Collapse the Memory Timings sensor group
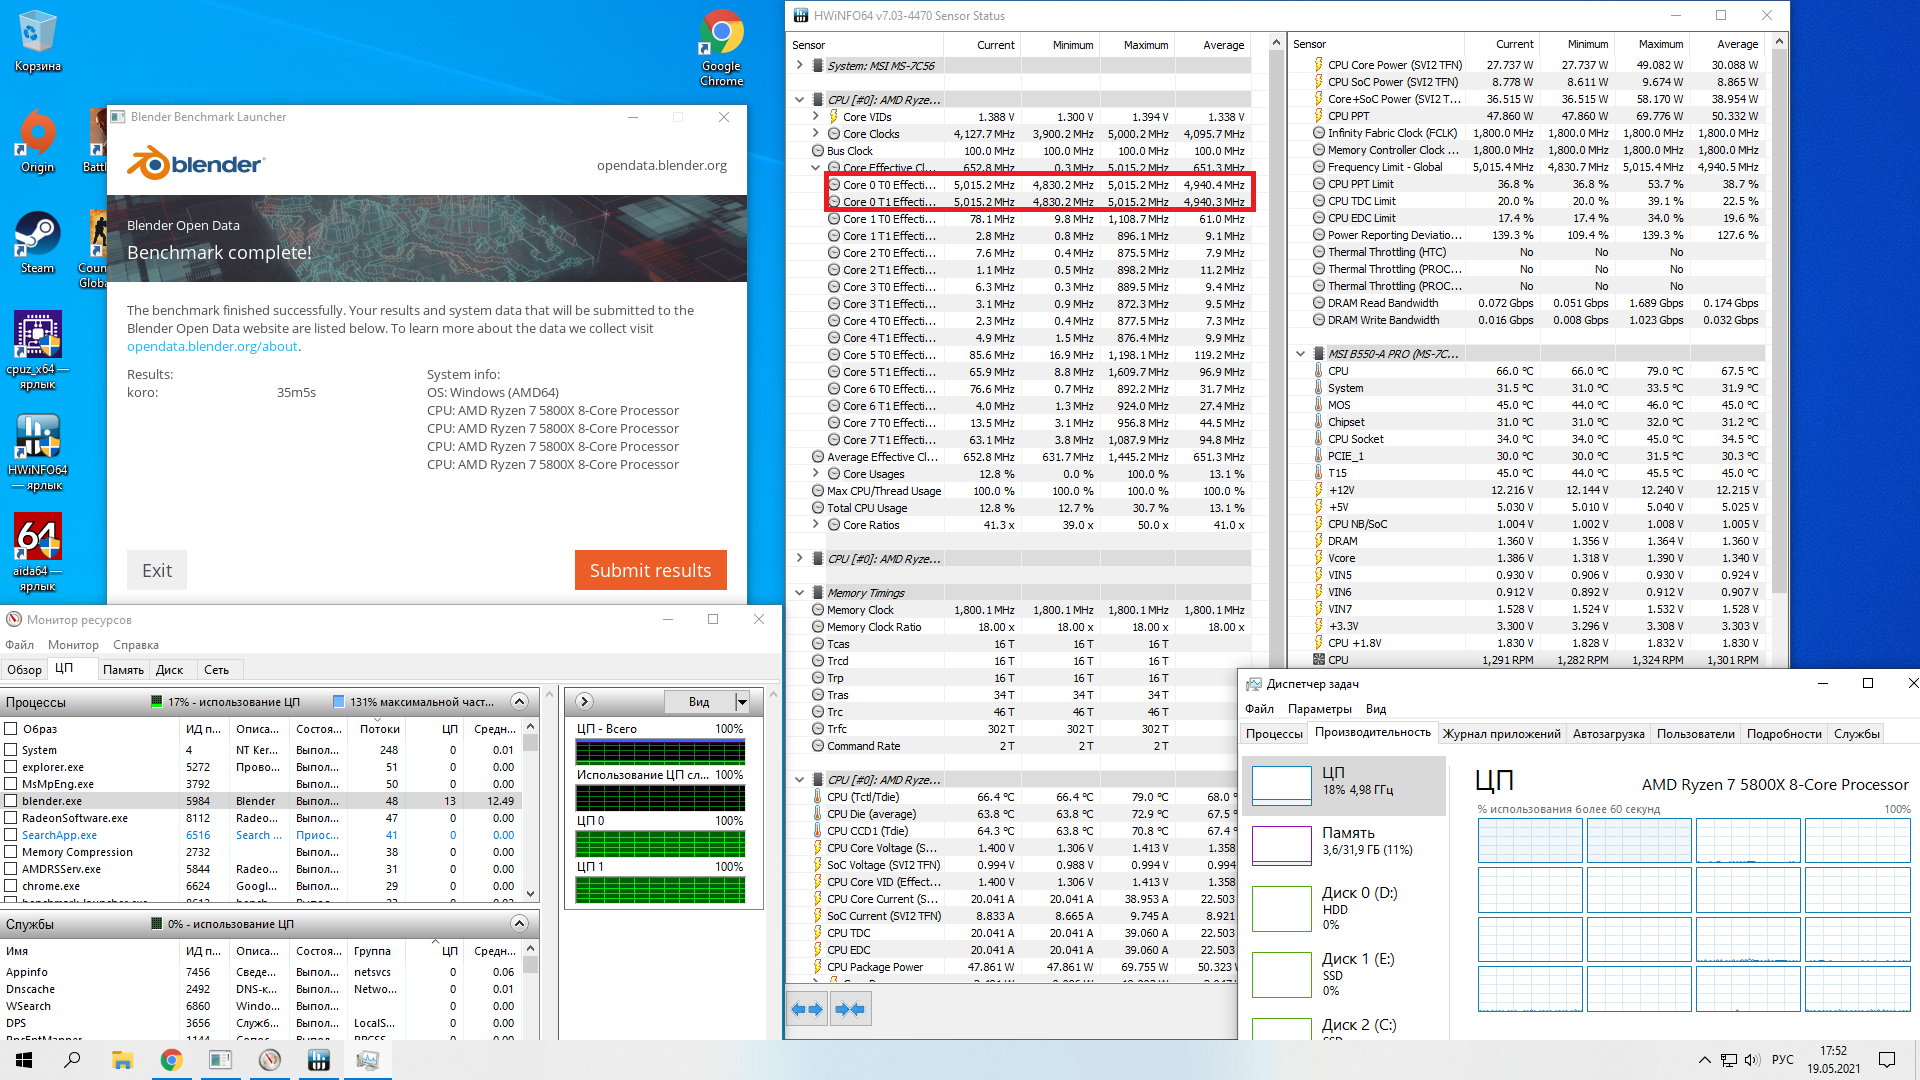 [799, 593]
